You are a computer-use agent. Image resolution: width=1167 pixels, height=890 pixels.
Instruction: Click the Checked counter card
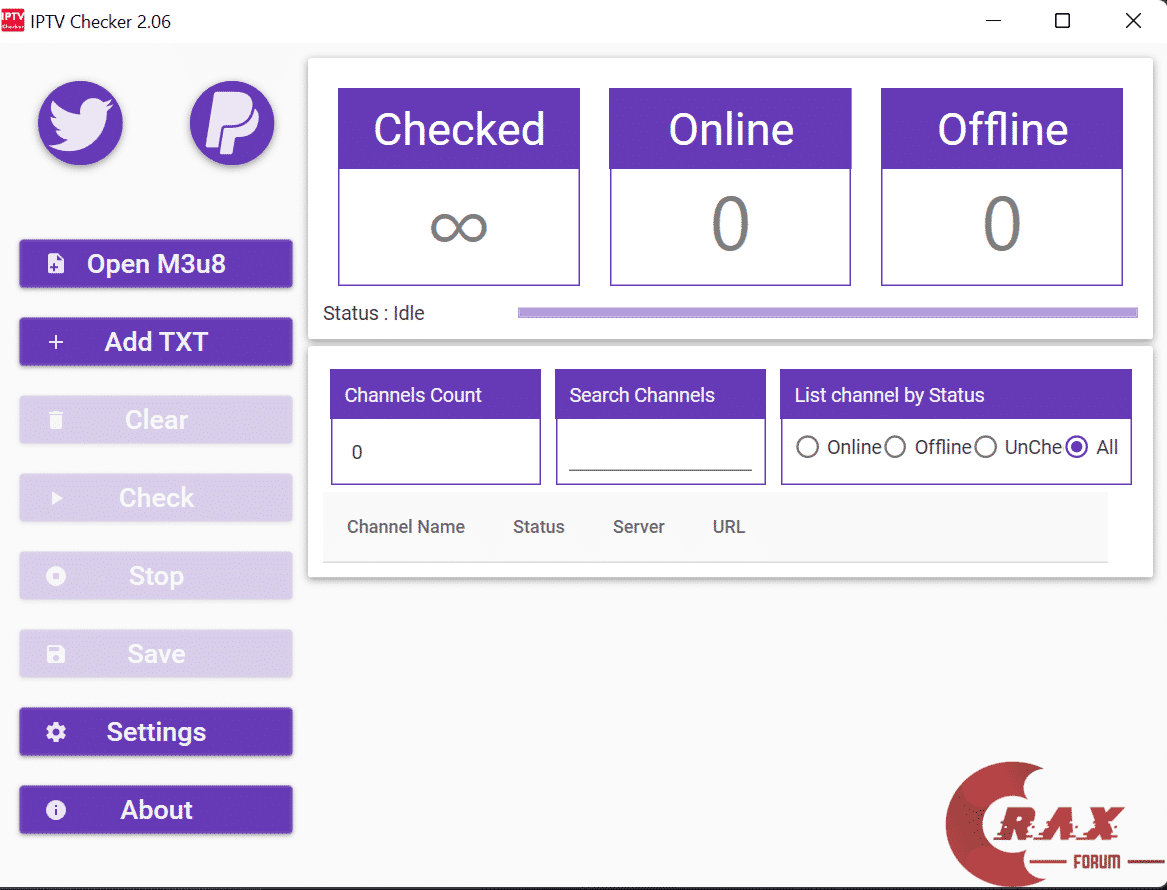coord(459,187)
